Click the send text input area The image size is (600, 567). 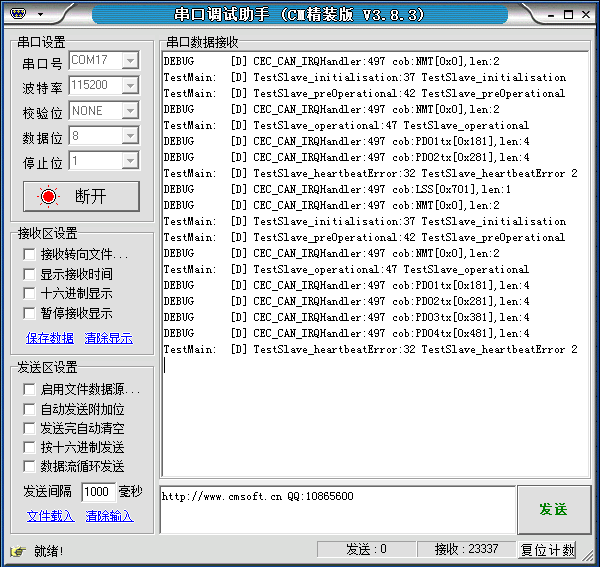point(338,510)
